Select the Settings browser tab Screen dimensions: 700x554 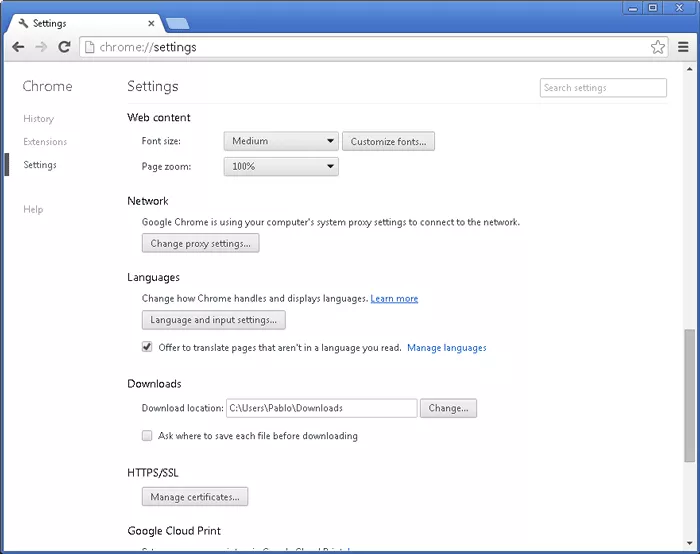click(x=85, y=23)
